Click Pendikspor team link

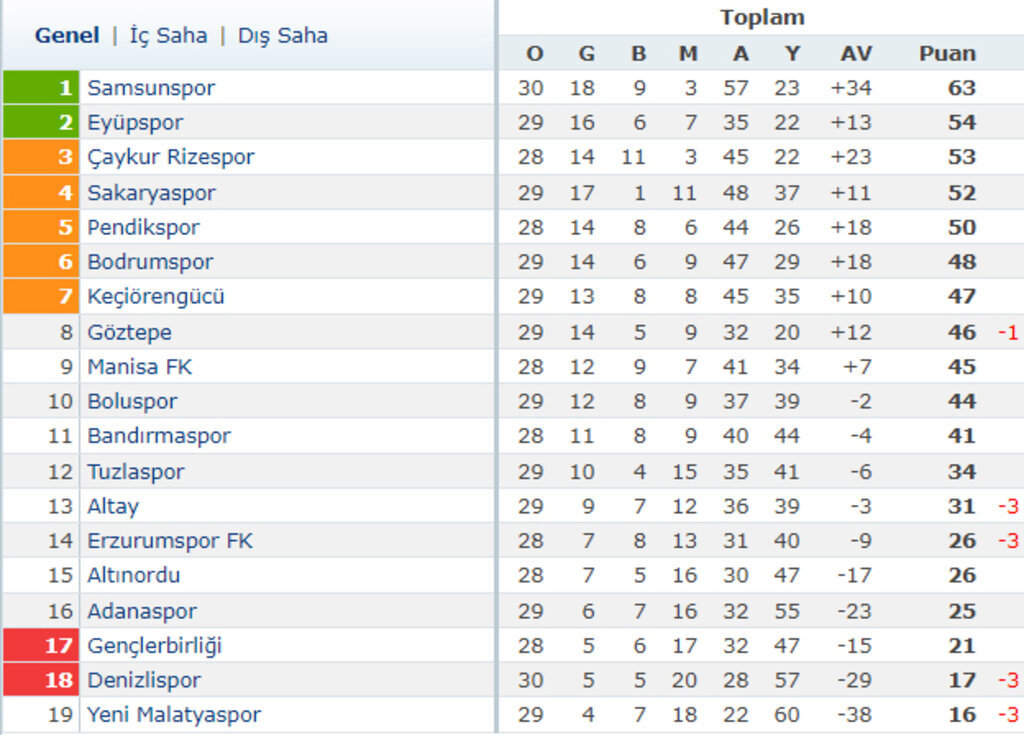click(143, 227)
